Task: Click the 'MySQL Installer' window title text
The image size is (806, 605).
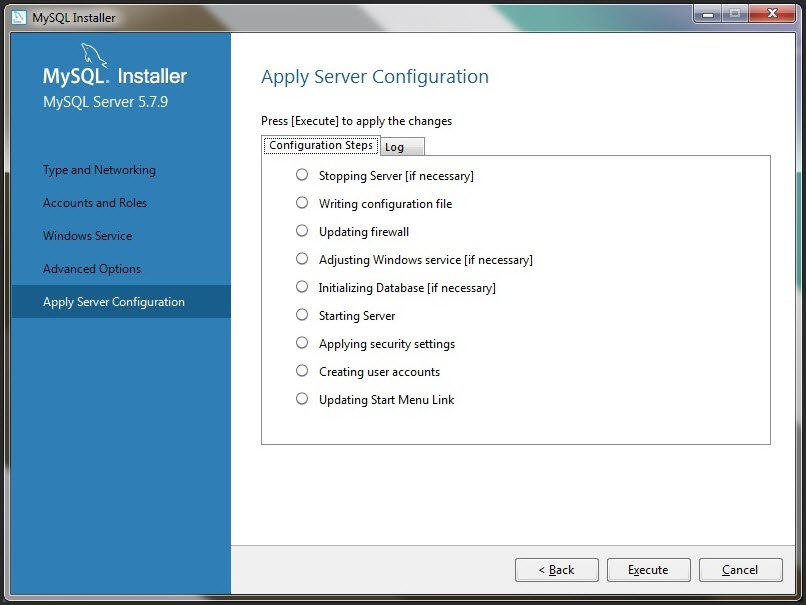Action: 74,17
